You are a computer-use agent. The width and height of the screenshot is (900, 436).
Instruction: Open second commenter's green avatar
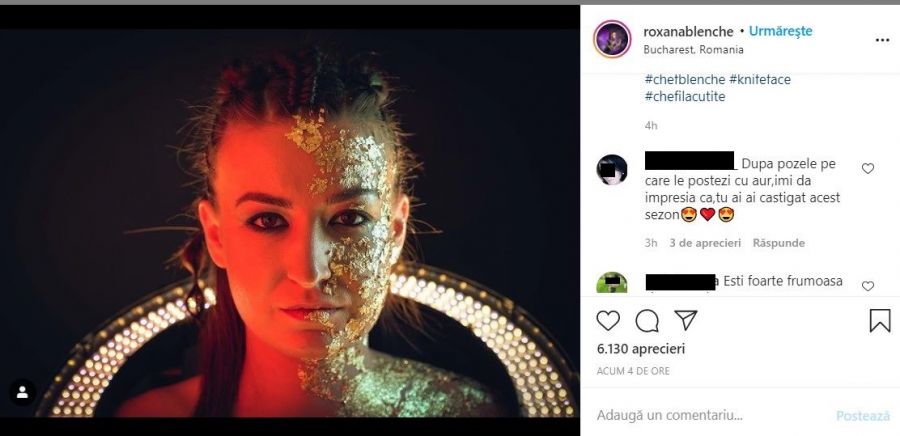click(x=612, y=283)
